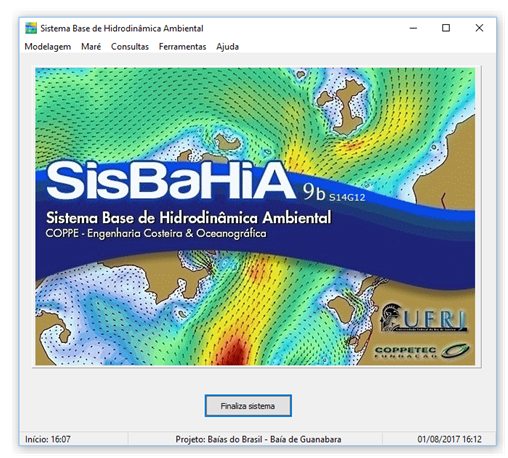Viewport: 508px width, 458px height.
Task: Click the Finaliza sistema button
Action: click(248, 406)
